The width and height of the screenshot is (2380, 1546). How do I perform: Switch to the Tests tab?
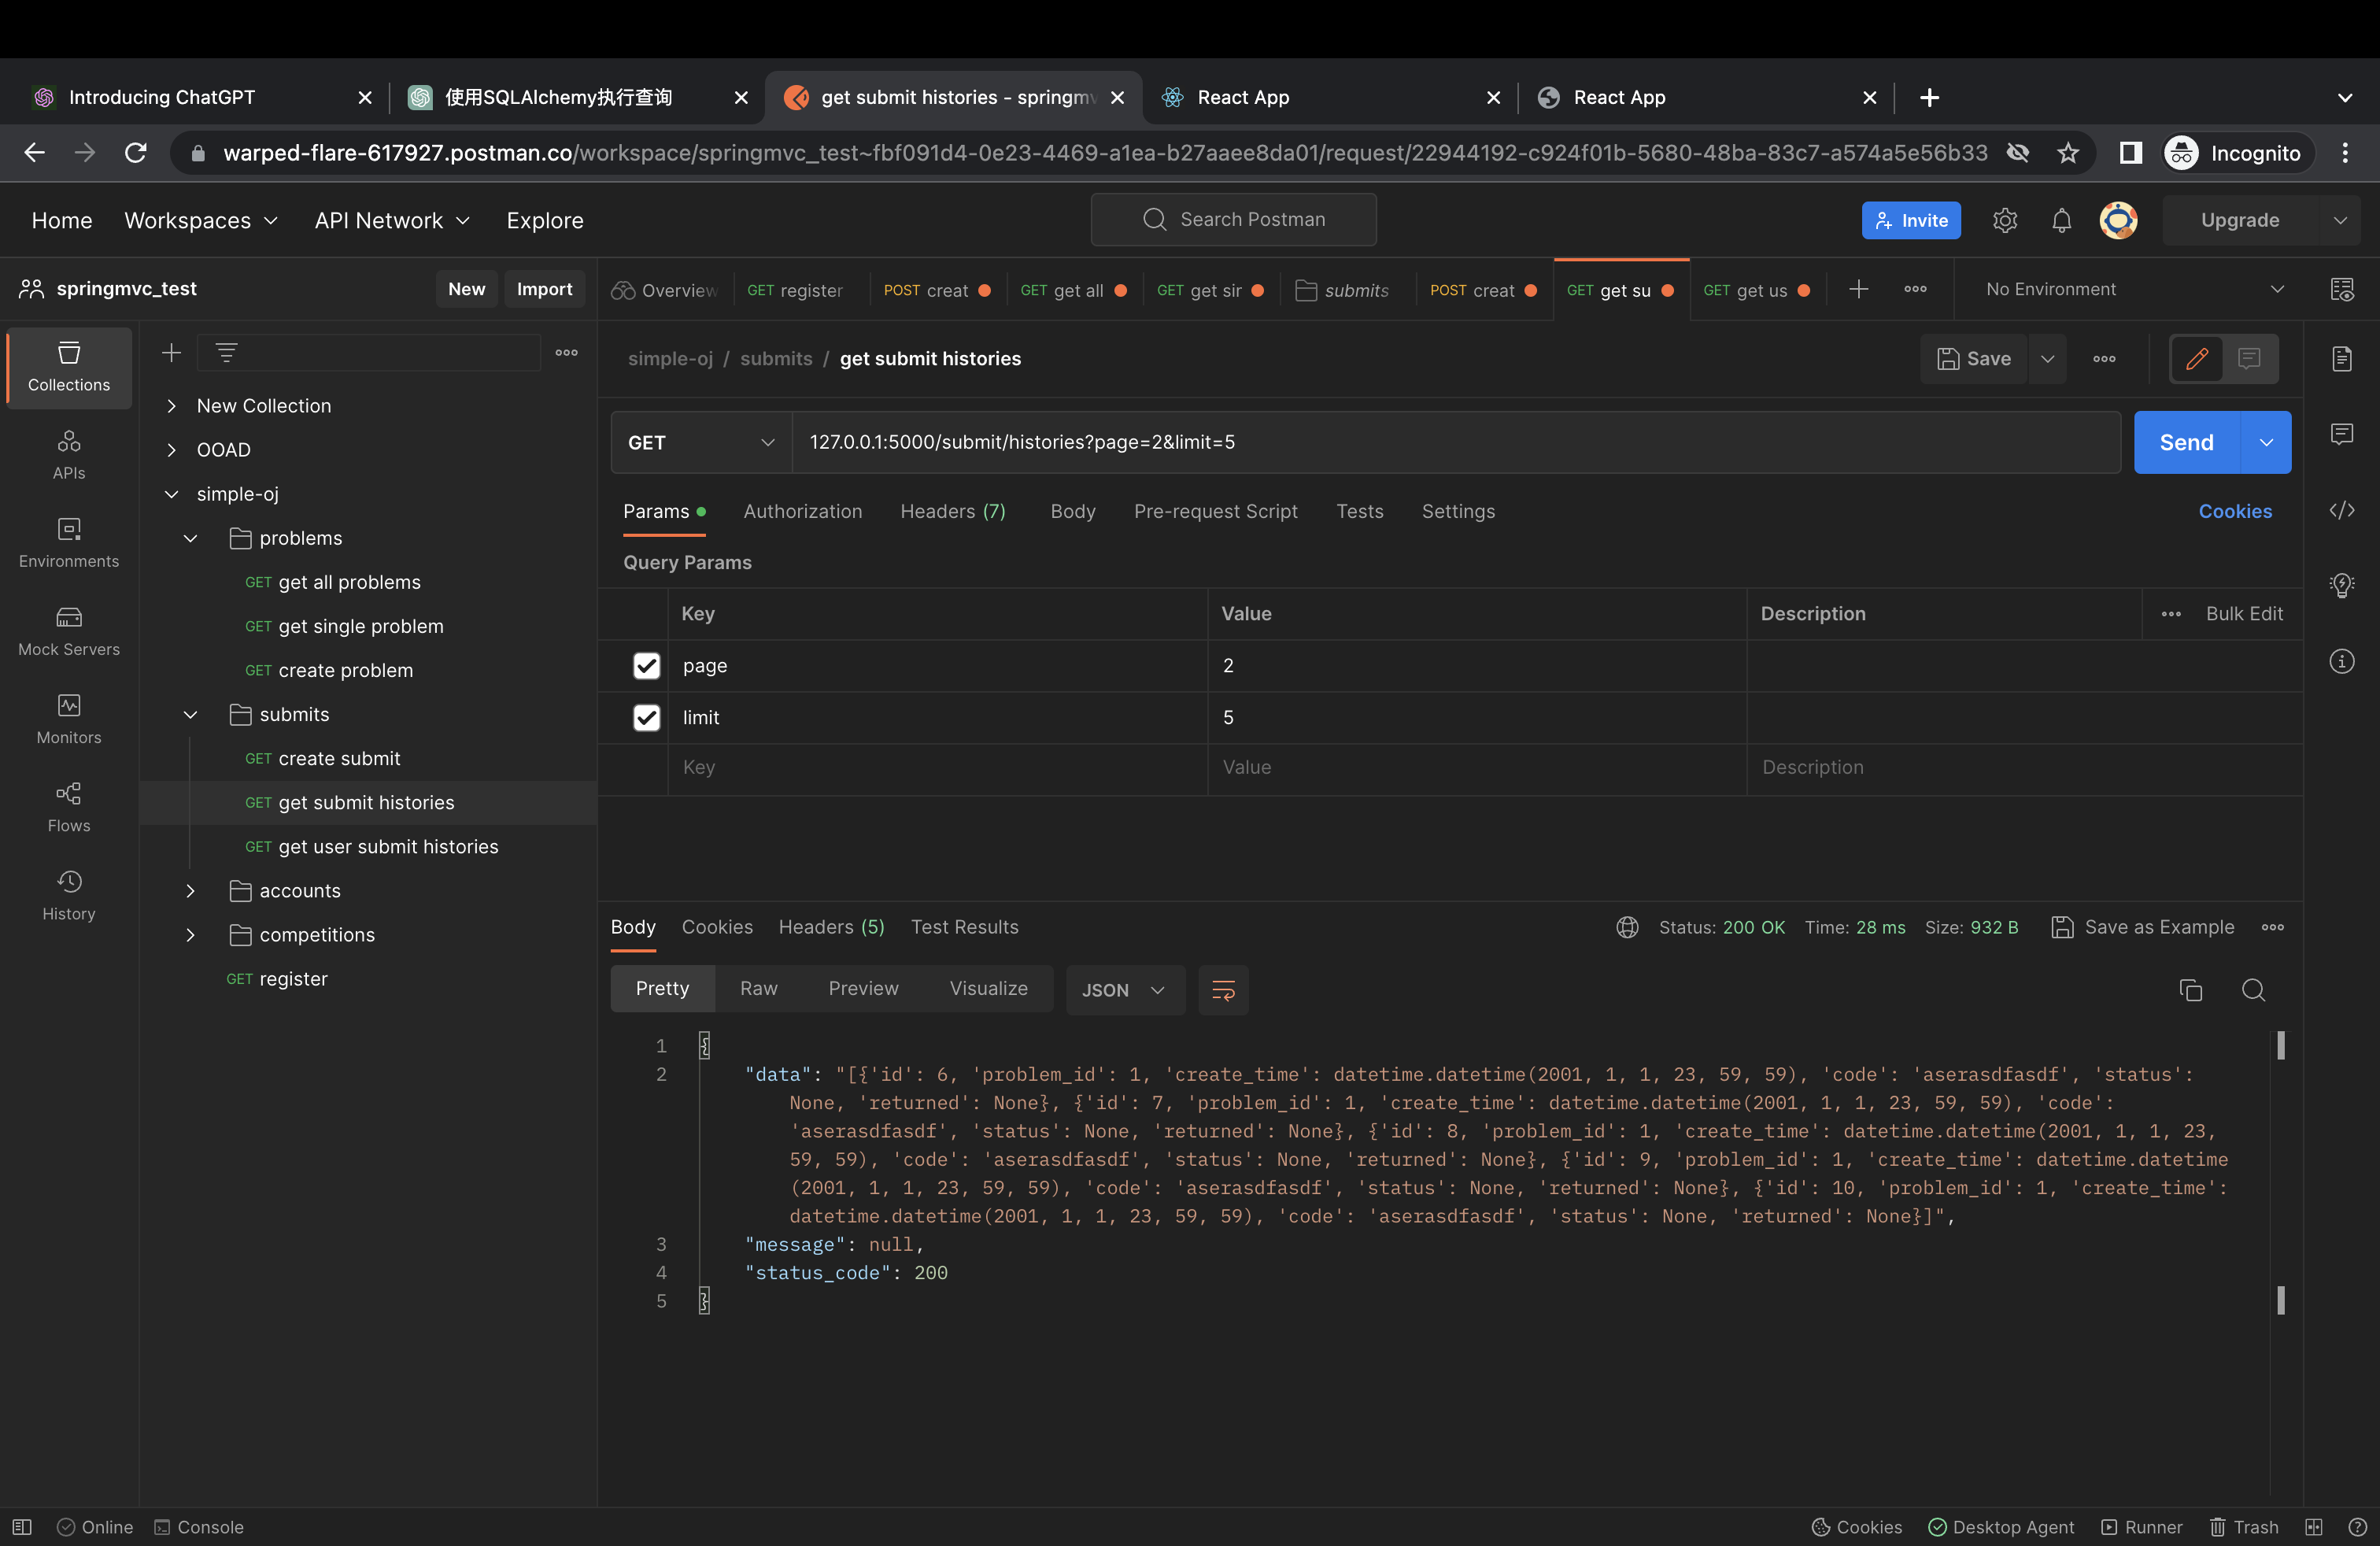(x=1359, y=511)
